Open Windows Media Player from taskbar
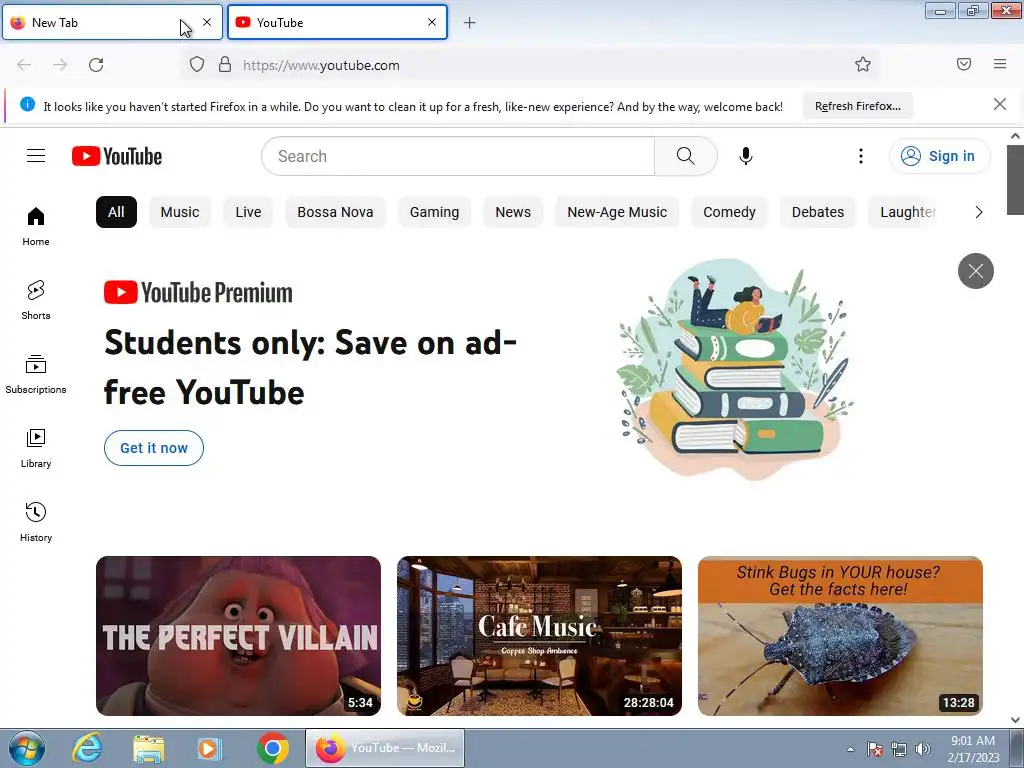The image size is (1024, 768). 210,748
